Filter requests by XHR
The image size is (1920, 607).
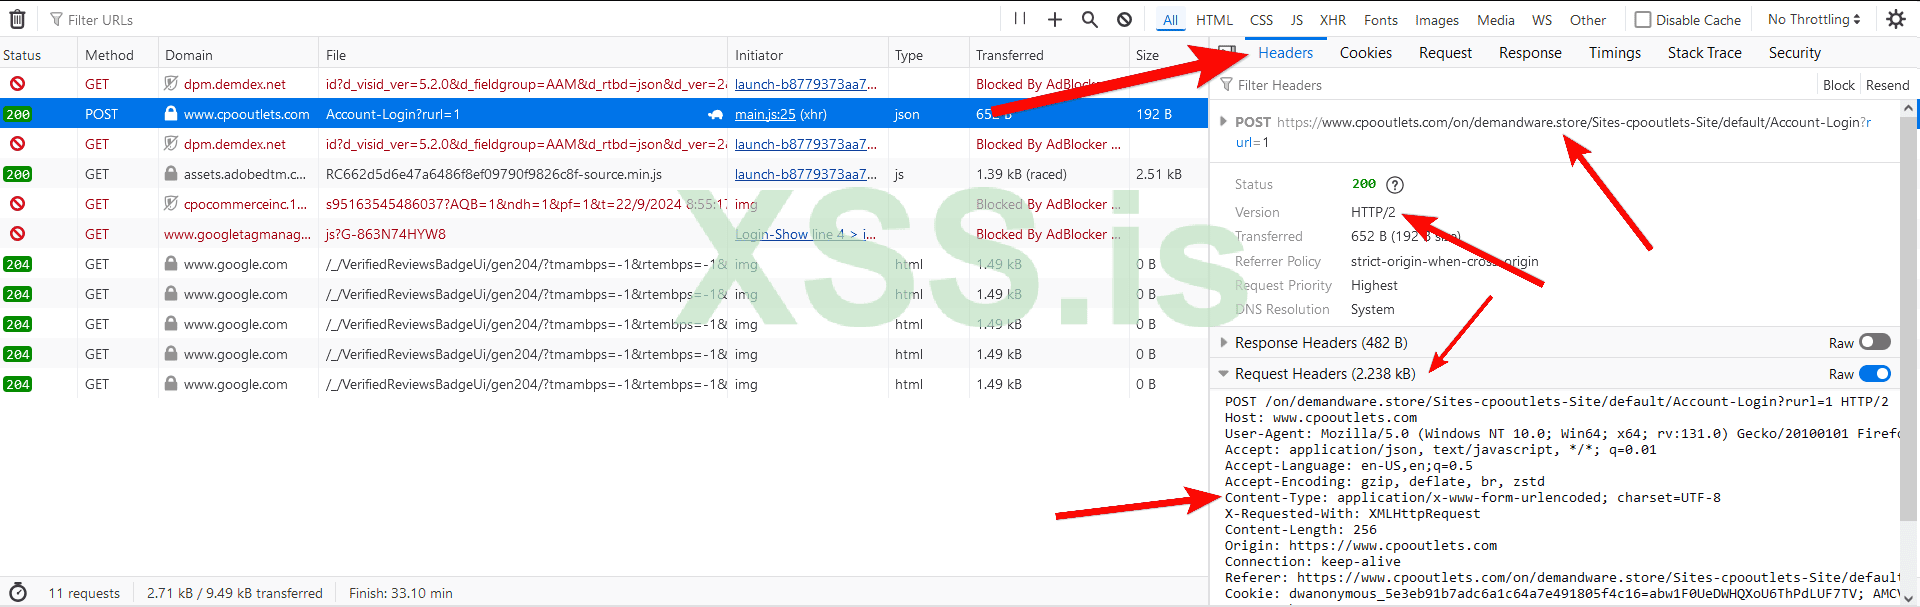(1332, 20)
